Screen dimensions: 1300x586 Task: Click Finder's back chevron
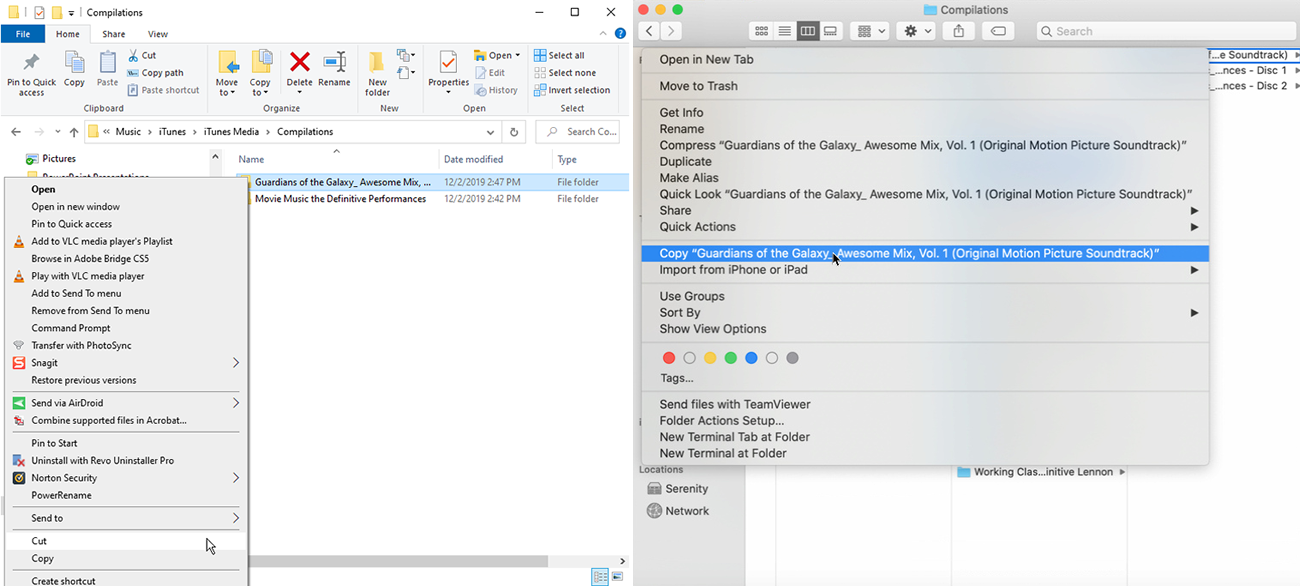click(650, 32)
